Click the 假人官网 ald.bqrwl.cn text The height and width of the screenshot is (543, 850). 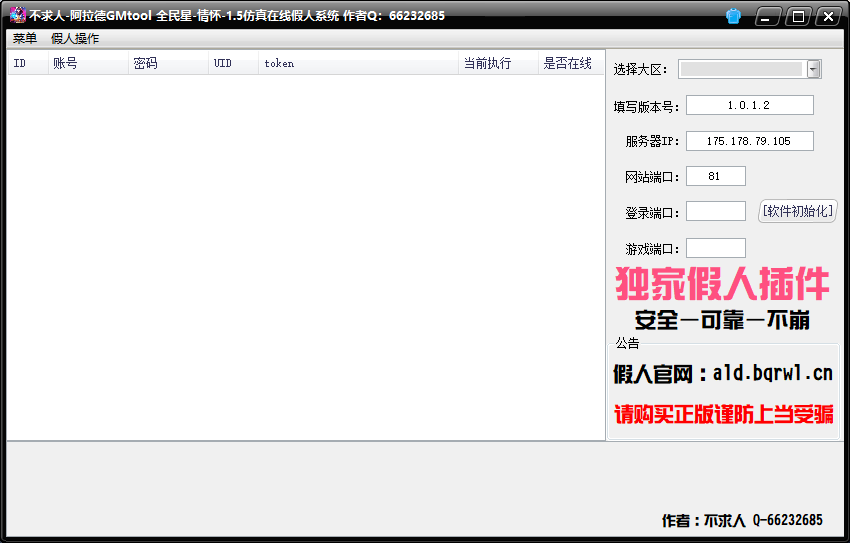723,373
